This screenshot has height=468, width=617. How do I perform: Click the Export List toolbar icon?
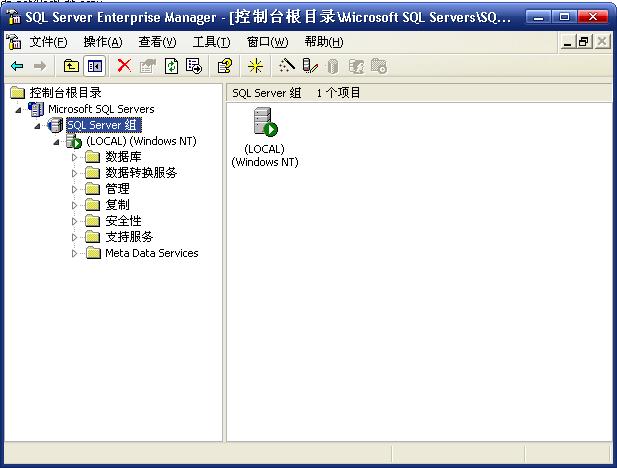[194, 66]
